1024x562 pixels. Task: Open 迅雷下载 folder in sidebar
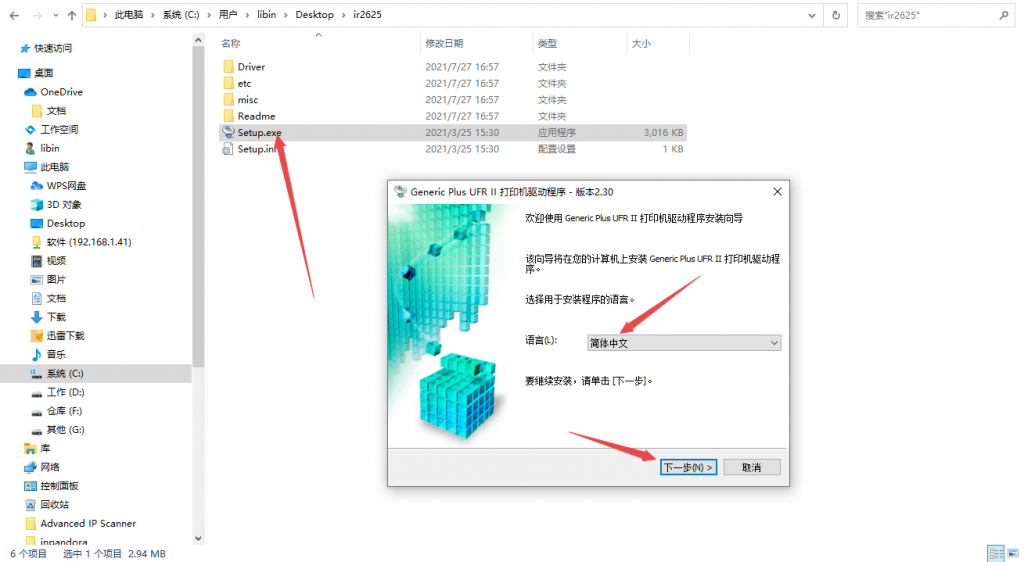(65, 336)
